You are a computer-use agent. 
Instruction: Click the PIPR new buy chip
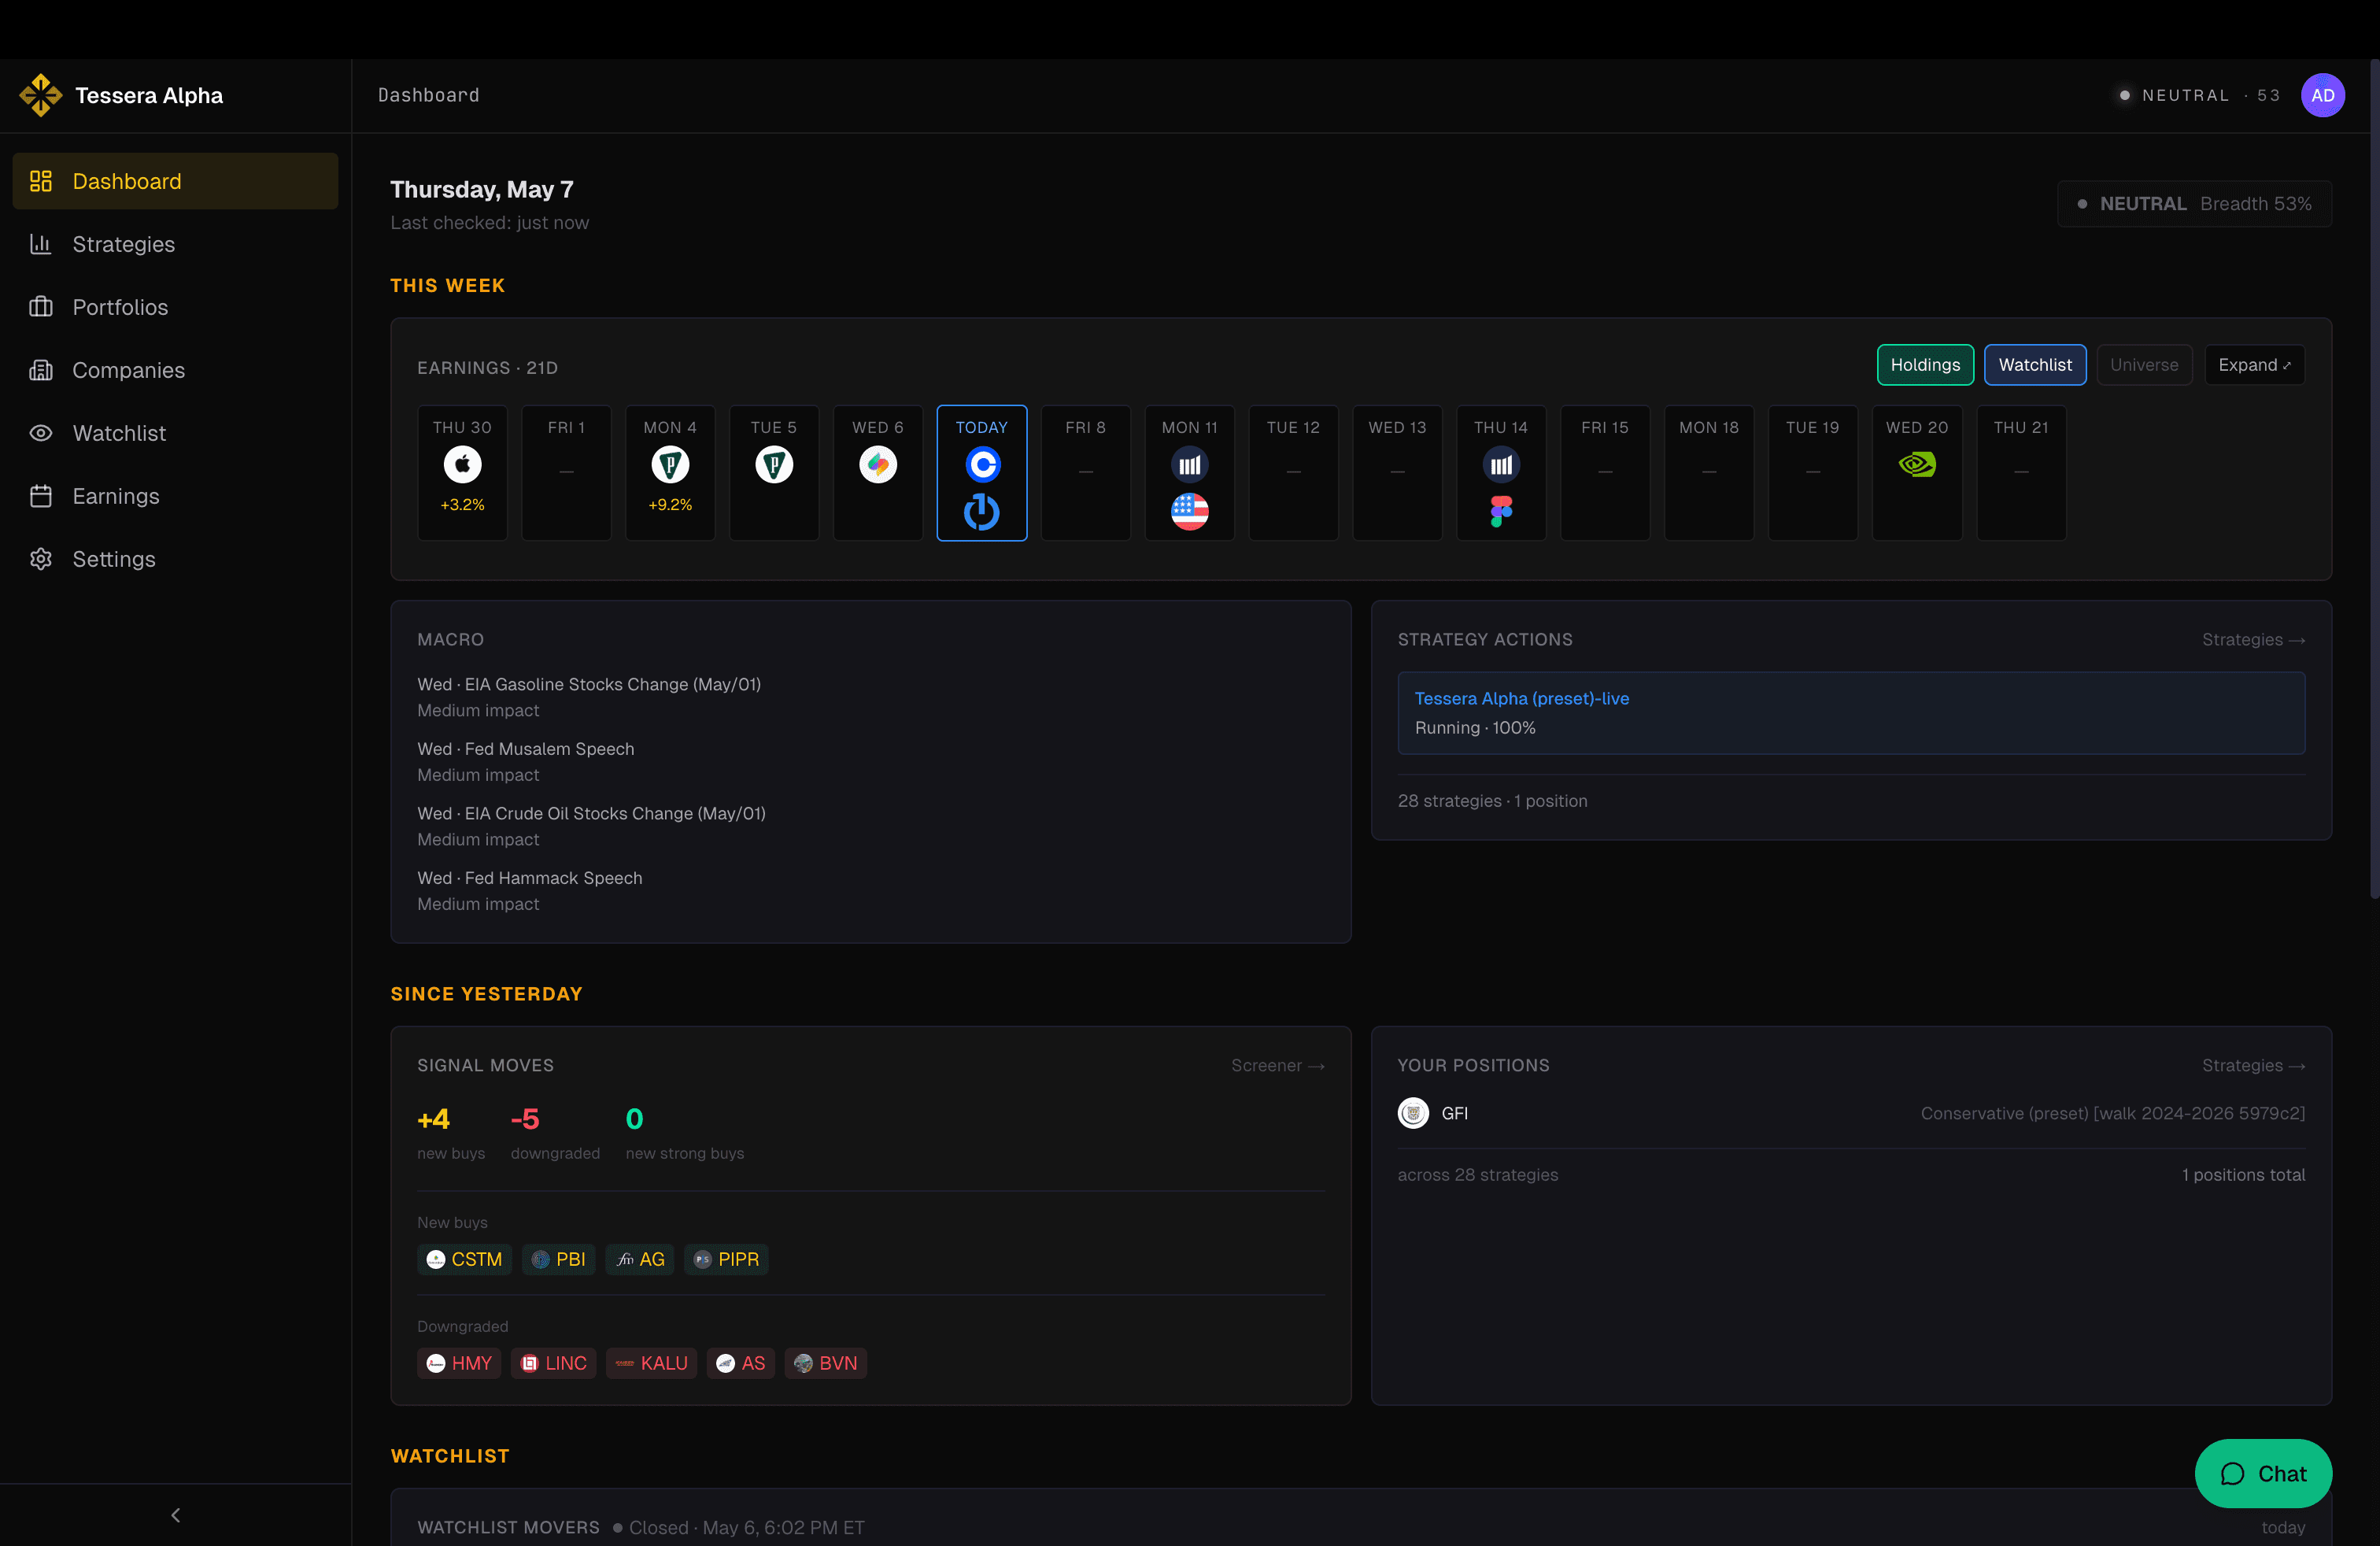click(727, 1260)
